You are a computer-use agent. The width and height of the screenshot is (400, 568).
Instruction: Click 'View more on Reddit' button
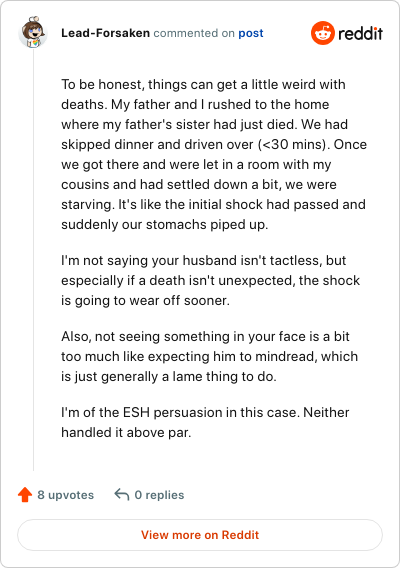[200, 535]
